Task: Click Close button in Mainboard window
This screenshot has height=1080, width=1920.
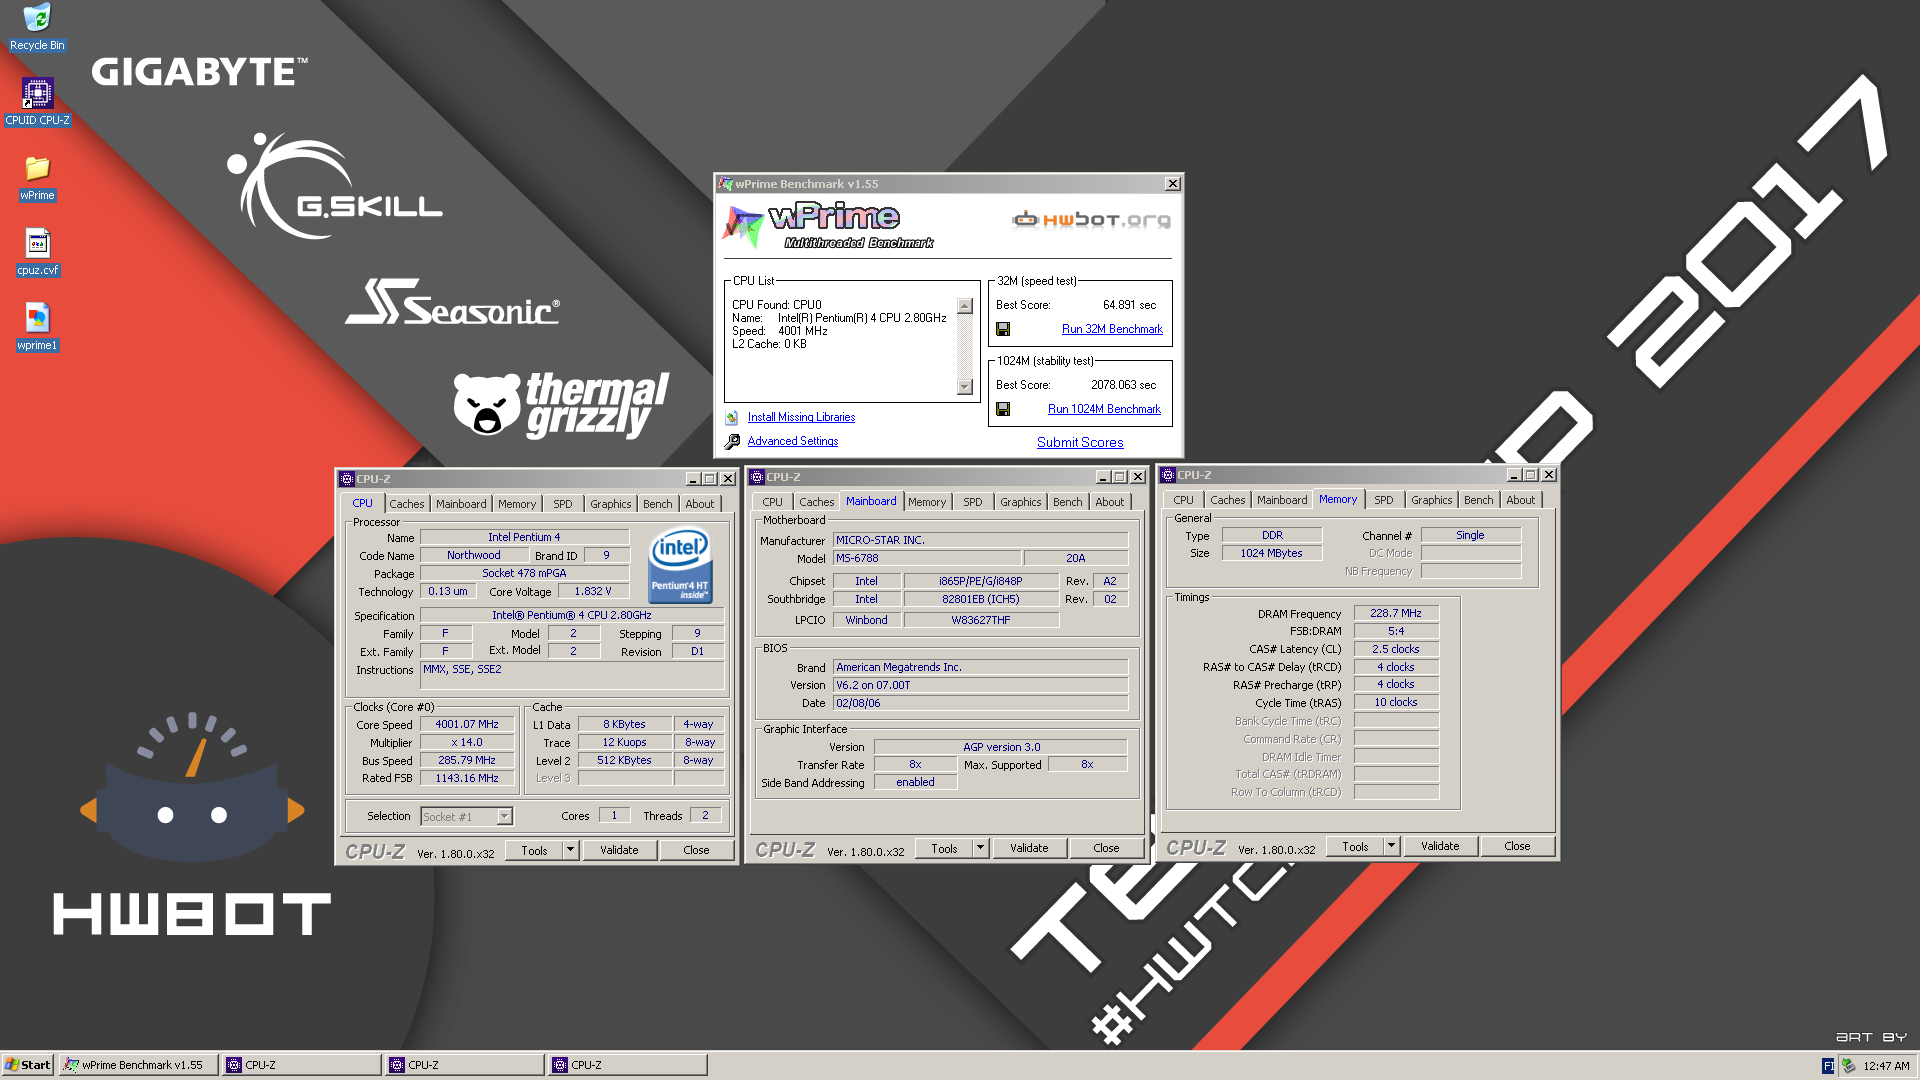Action: click(1106, 848)
